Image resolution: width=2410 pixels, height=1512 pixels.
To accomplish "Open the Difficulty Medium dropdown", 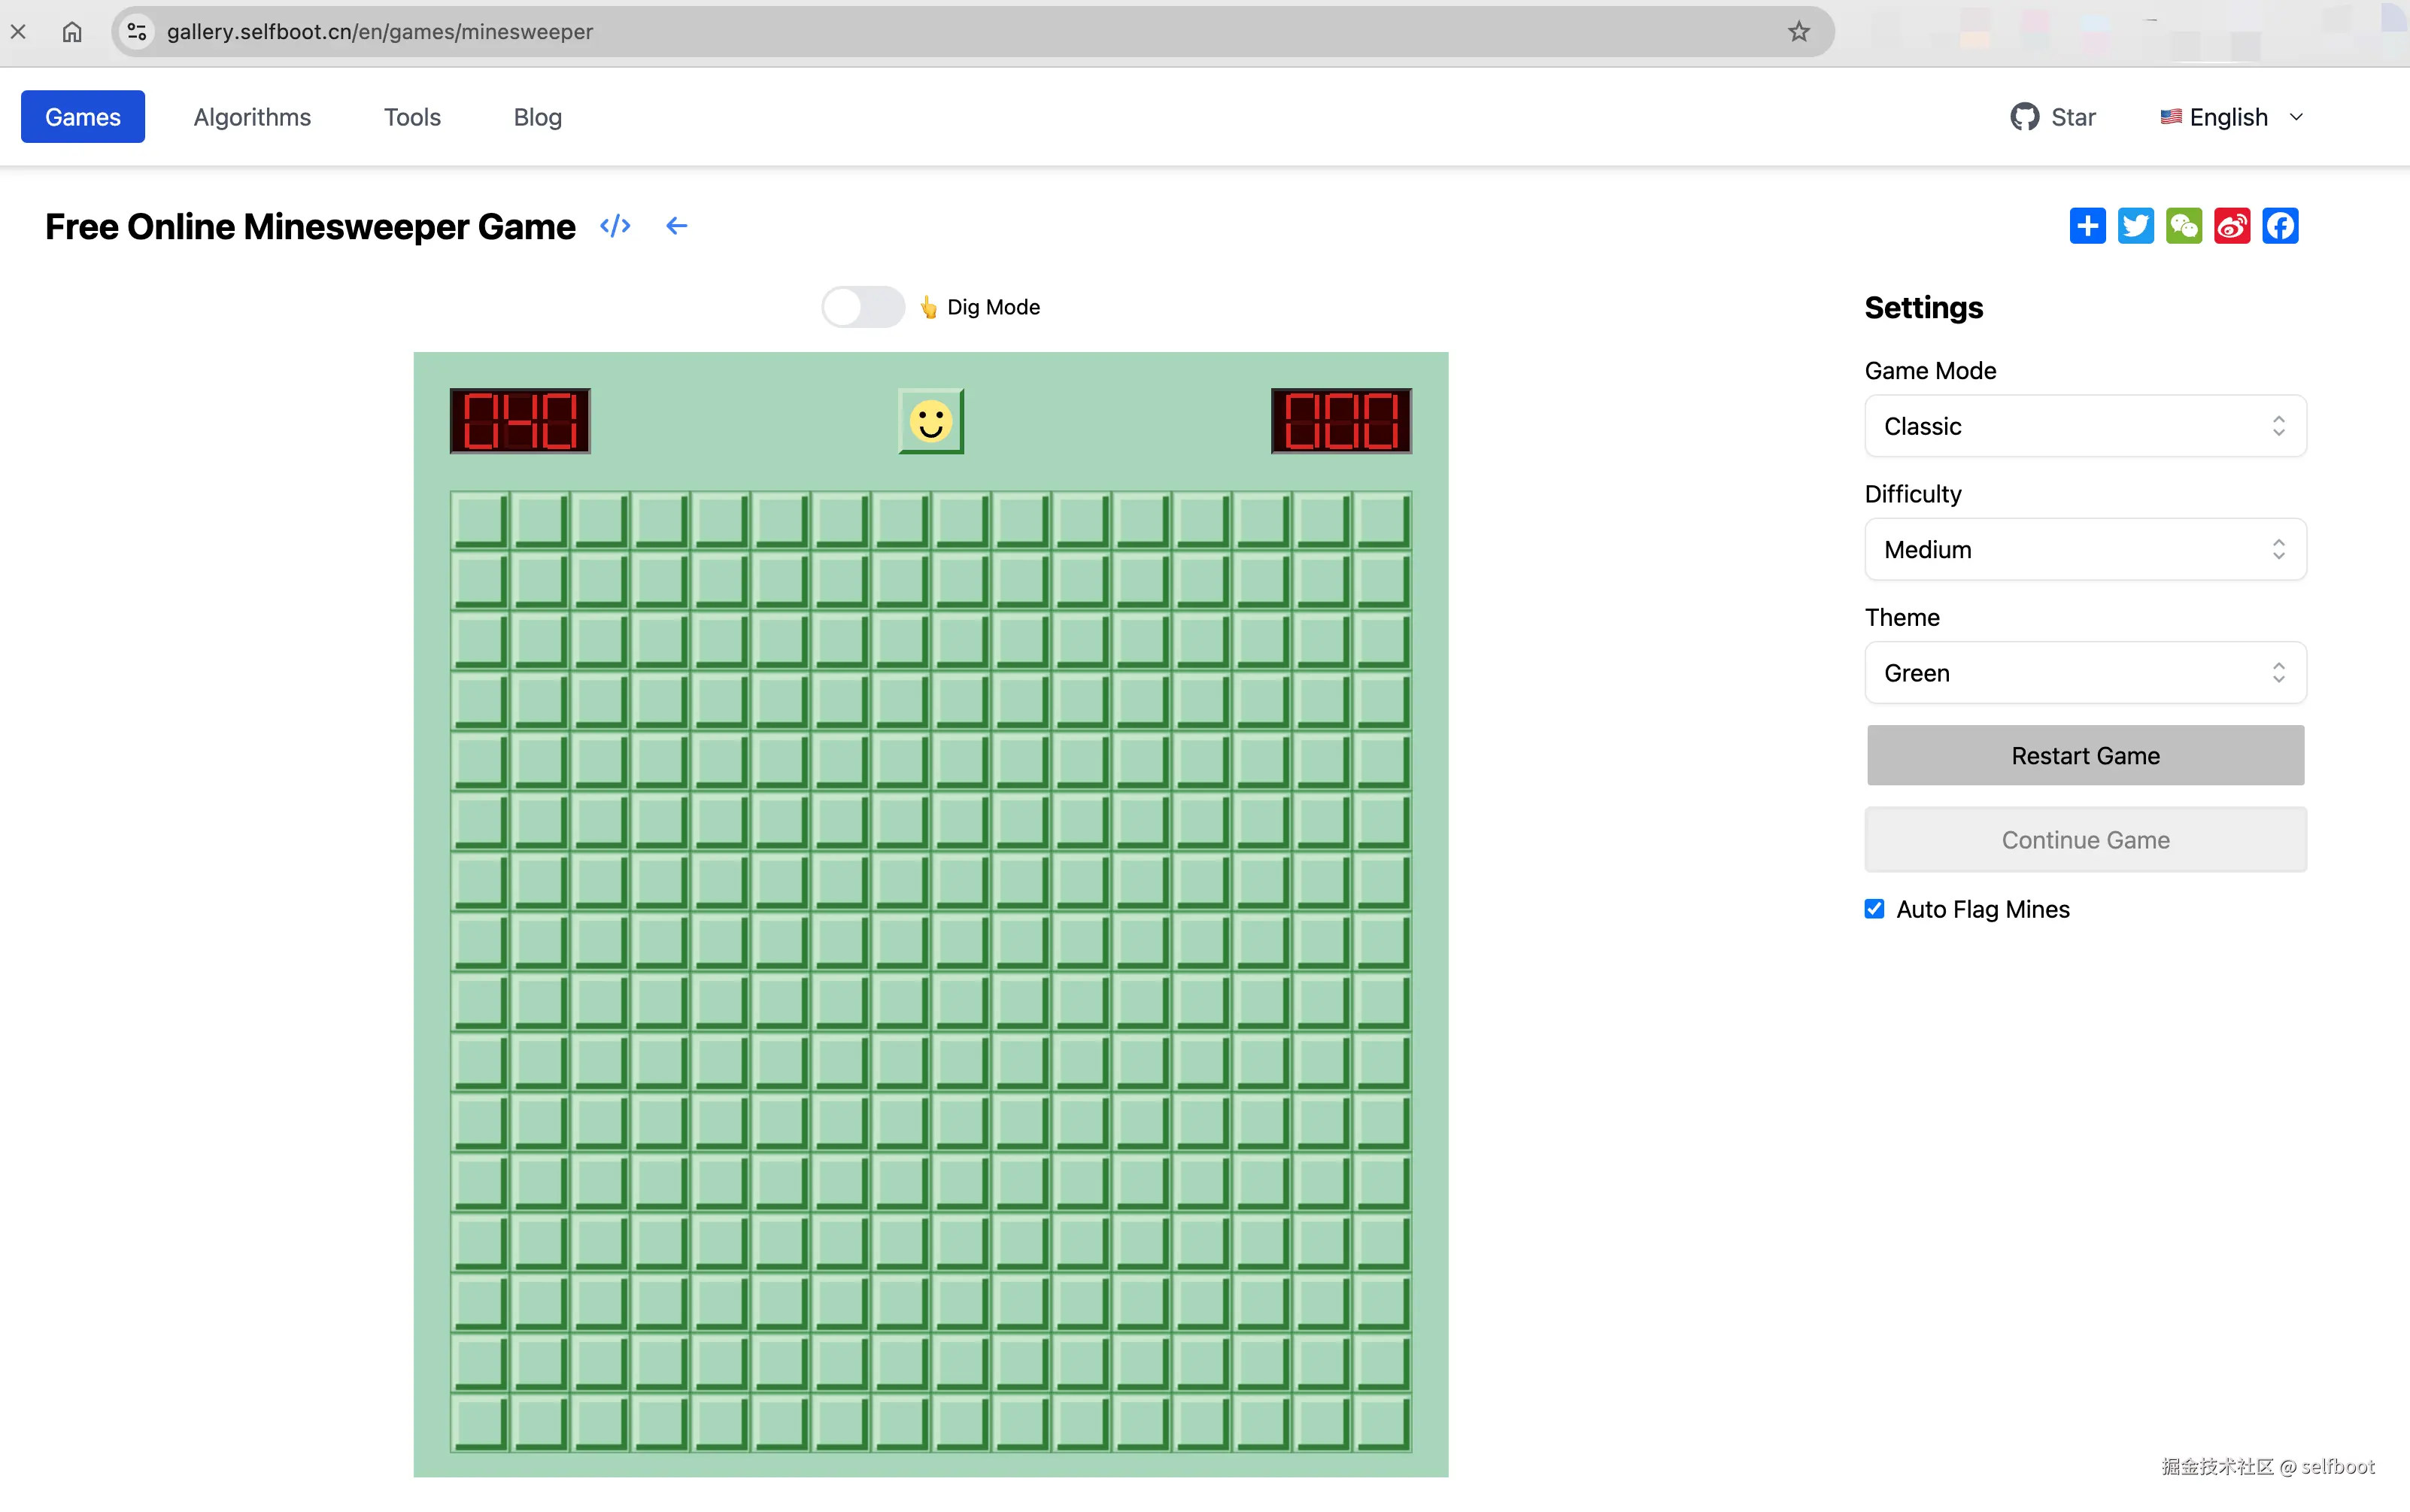I will point(2085,549).
